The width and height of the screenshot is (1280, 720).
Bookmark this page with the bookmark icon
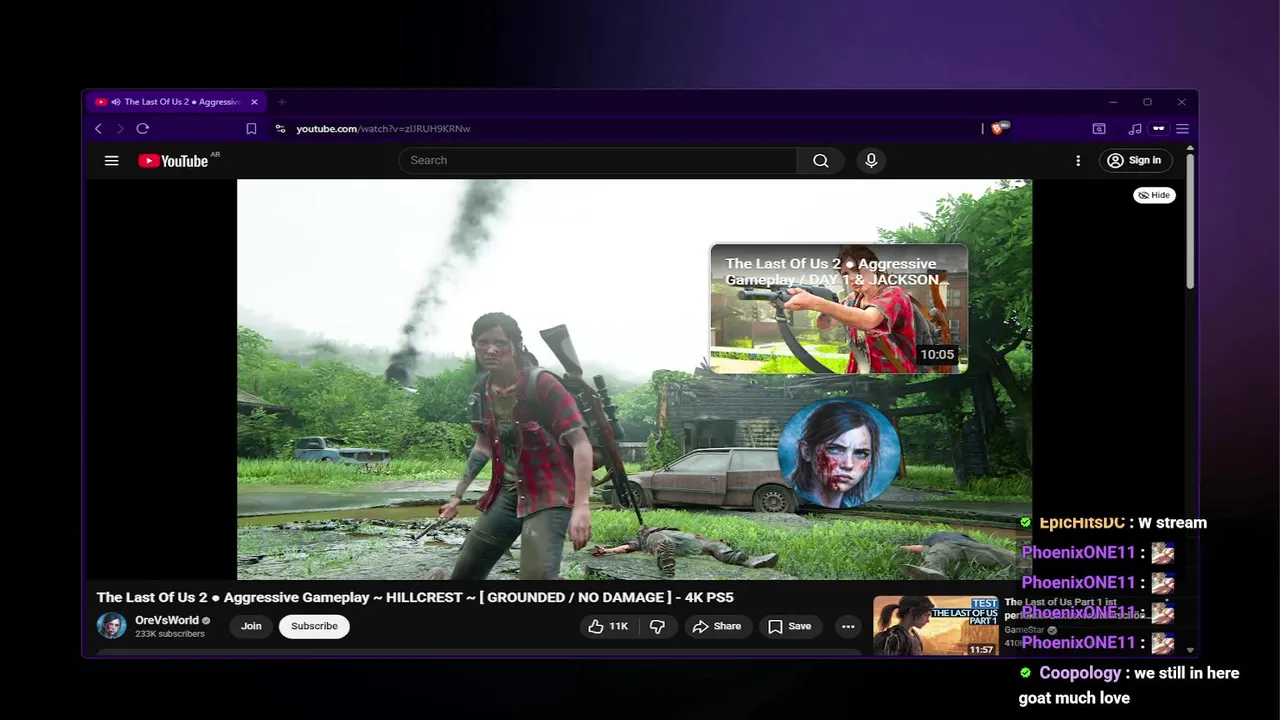tap(251, 129)
